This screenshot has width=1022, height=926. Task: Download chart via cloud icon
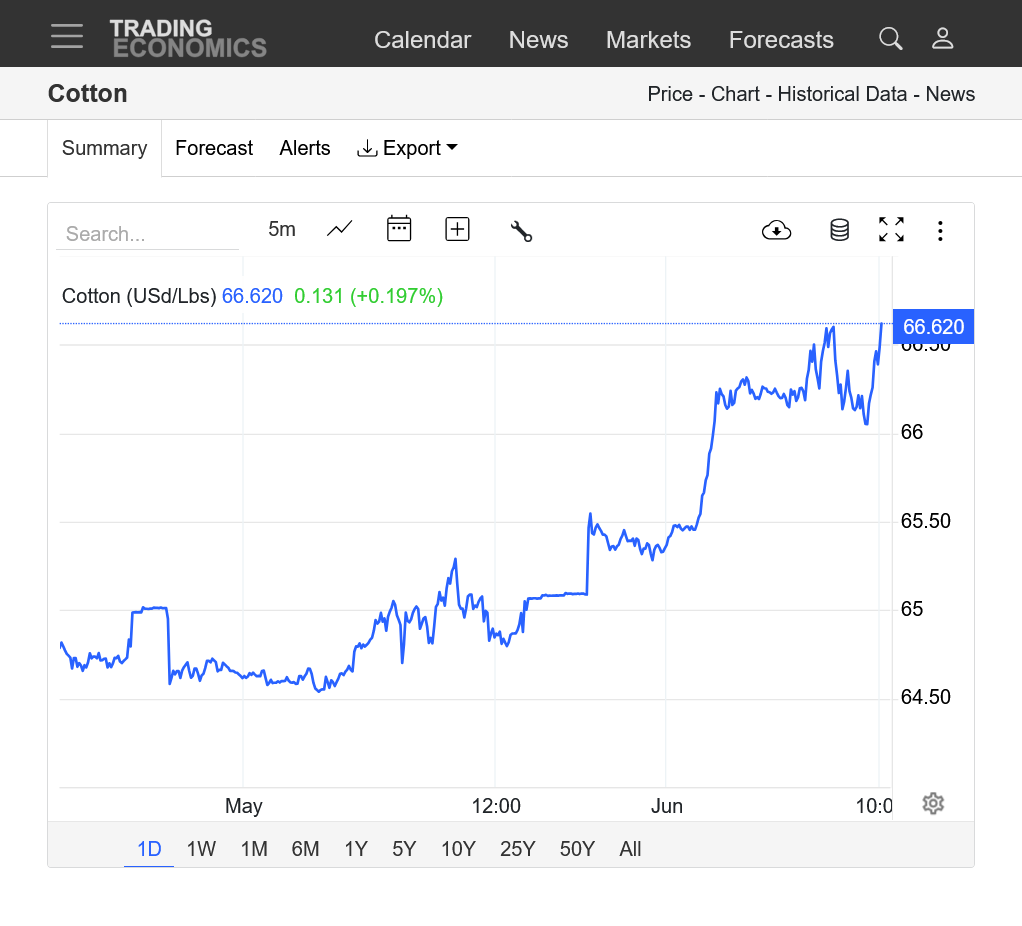point(776,230)
